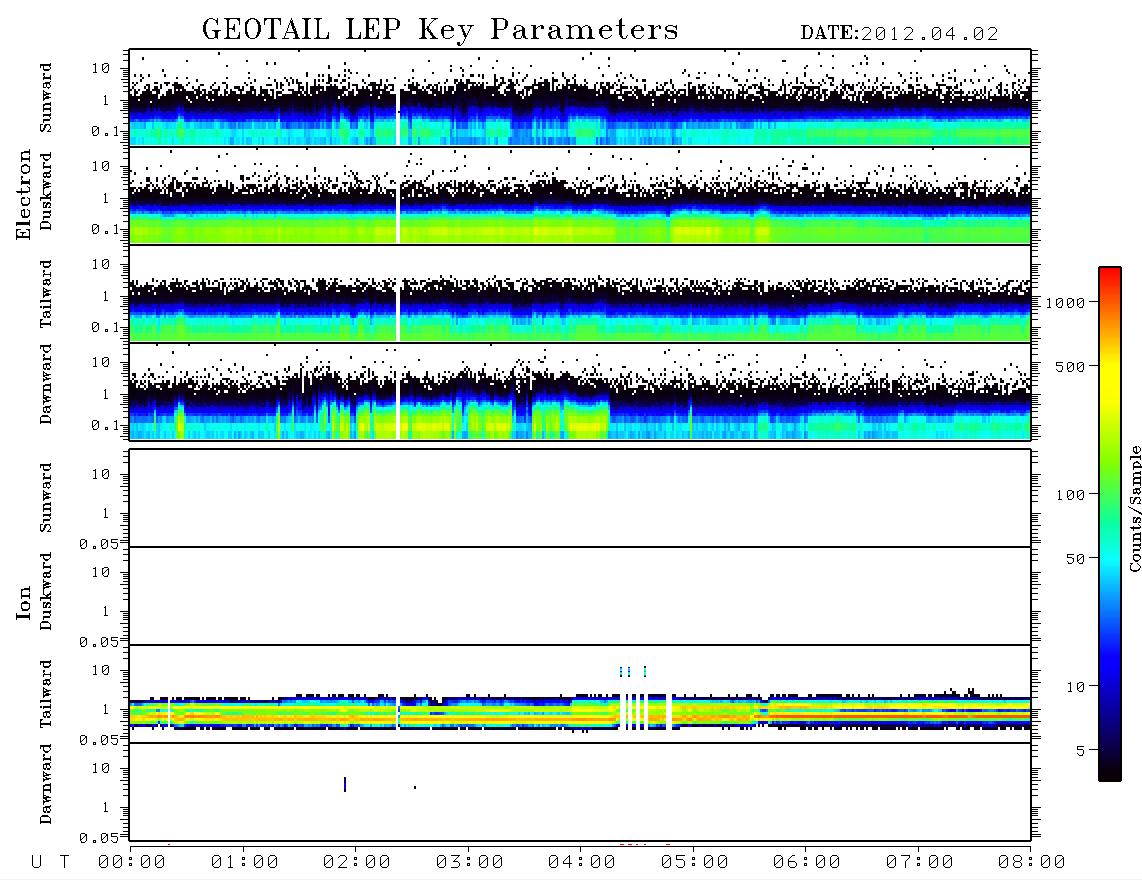Screen dimensions: 1142x880
Task: Click the empty Ion Sunward panel
Action: [x=580, y=498]
